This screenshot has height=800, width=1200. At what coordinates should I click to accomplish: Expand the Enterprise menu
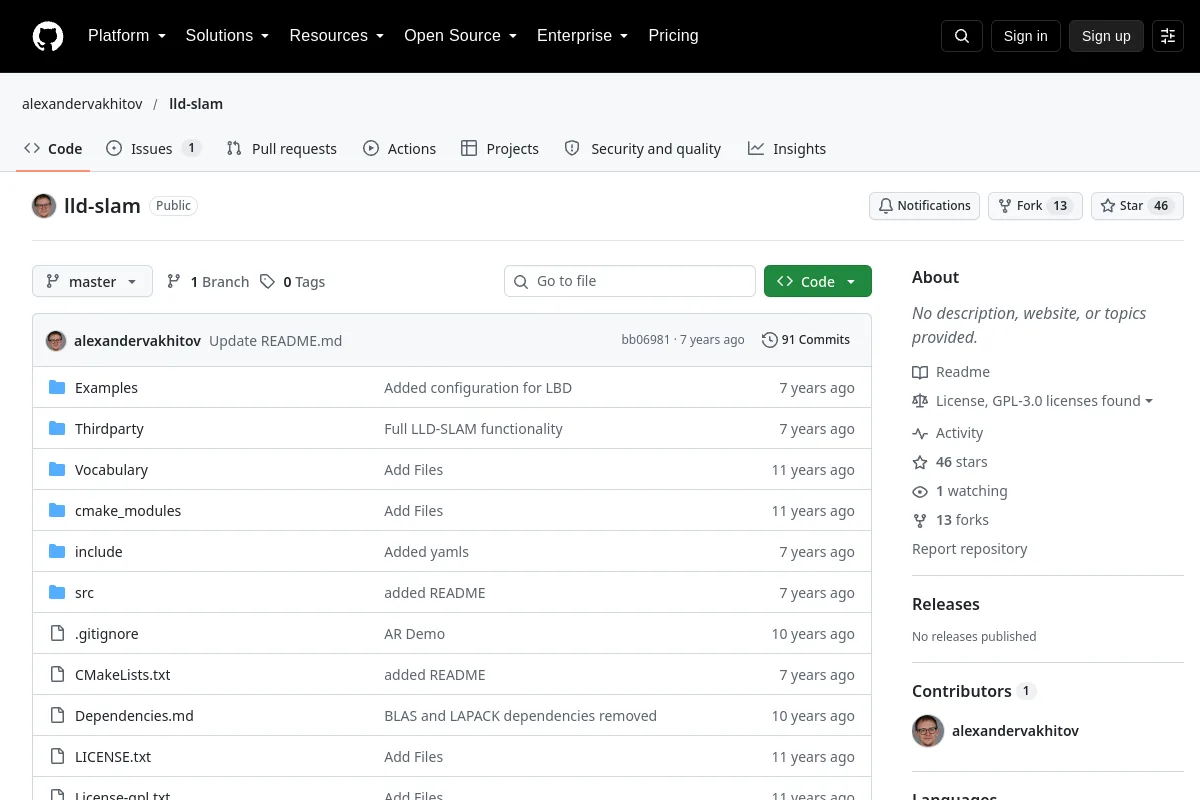[x=582, y=36]
